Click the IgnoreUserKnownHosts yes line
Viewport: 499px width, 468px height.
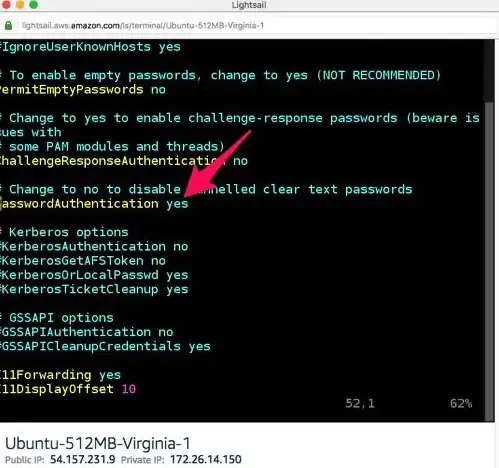90,47
